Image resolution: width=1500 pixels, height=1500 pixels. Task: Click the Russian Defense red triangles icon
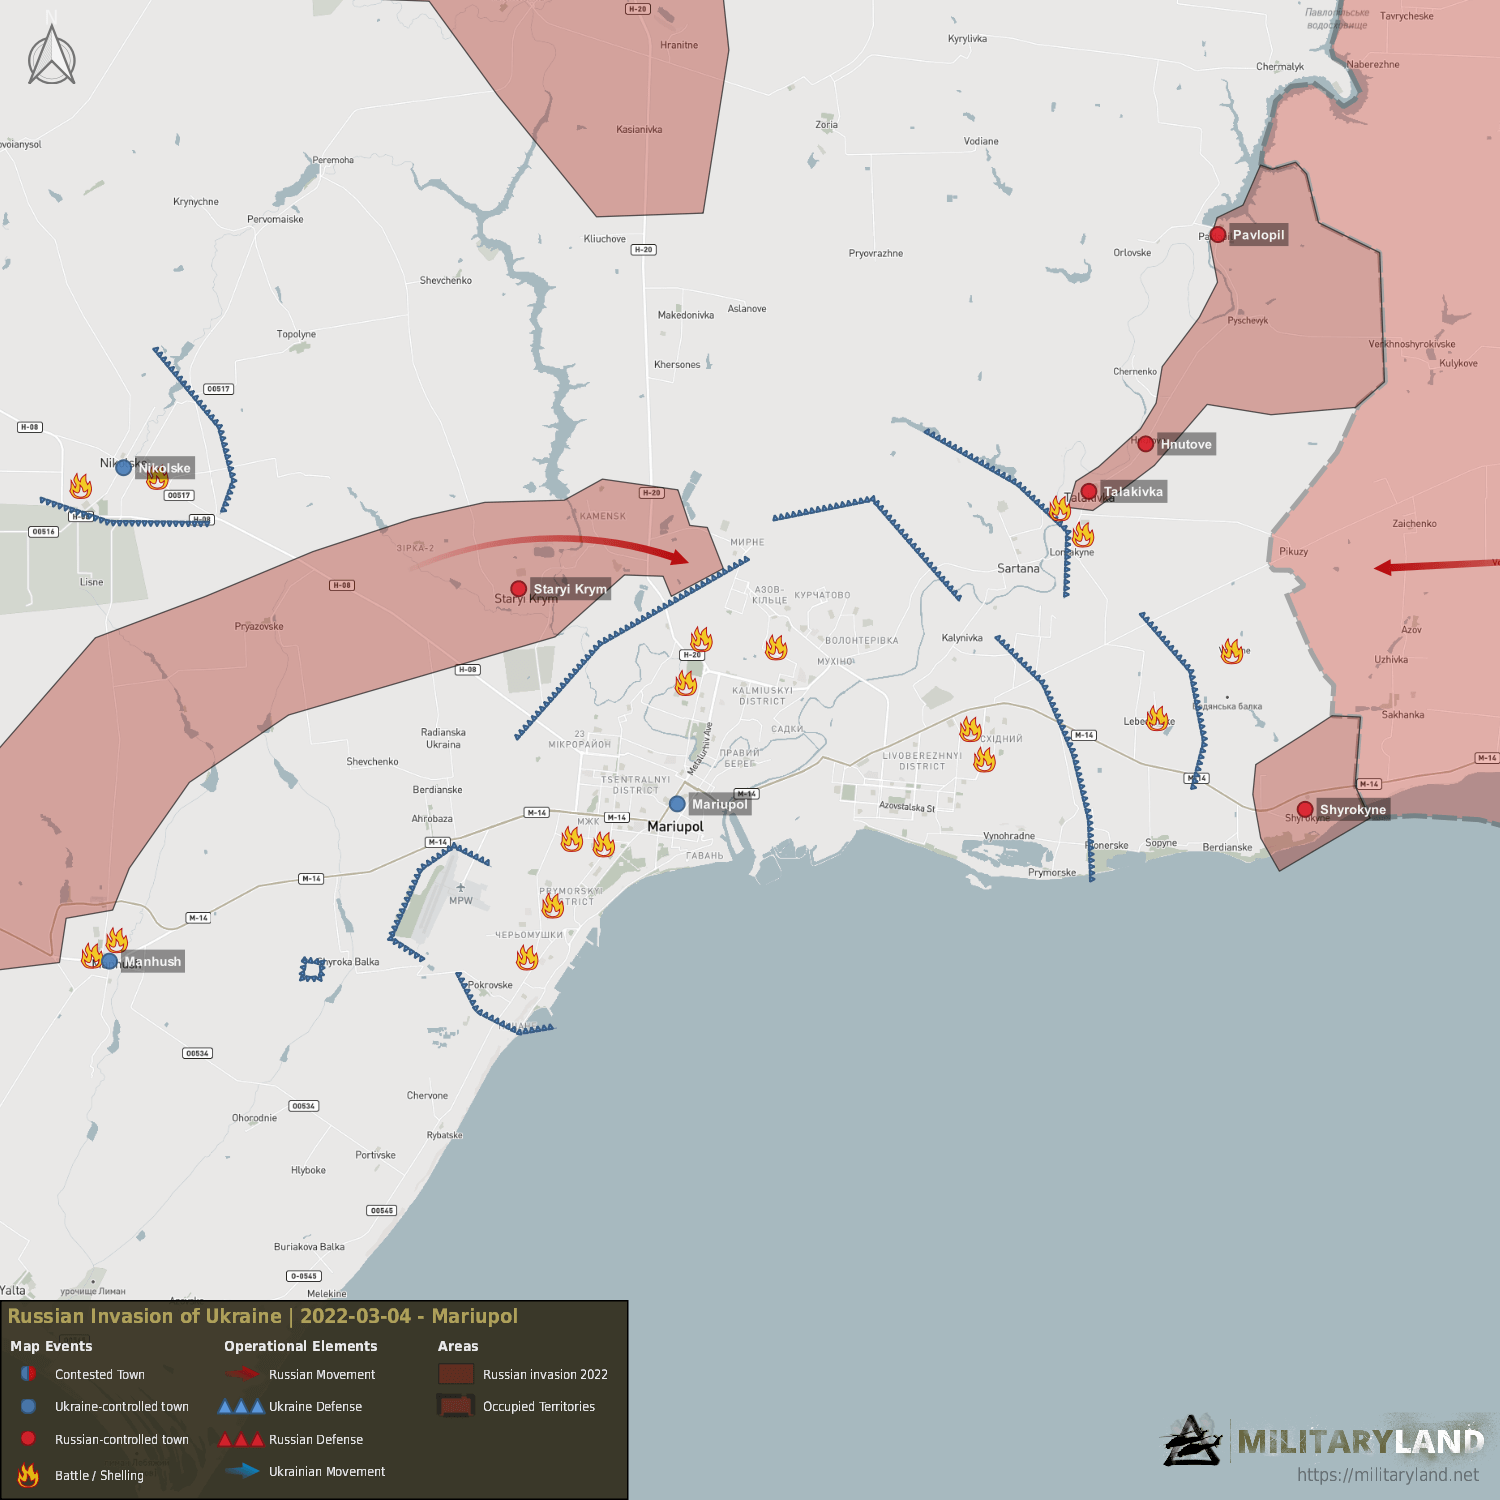(x=241, y=1439)
